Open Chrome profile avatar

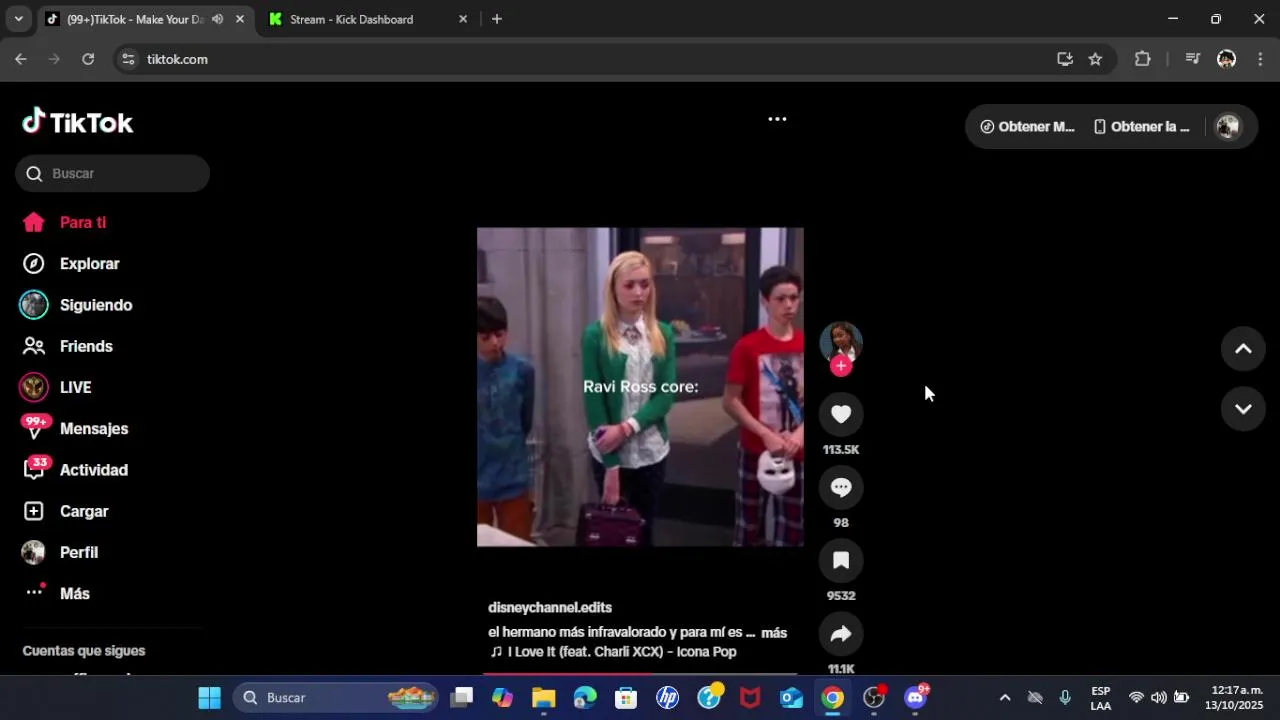click(1226, 59)
